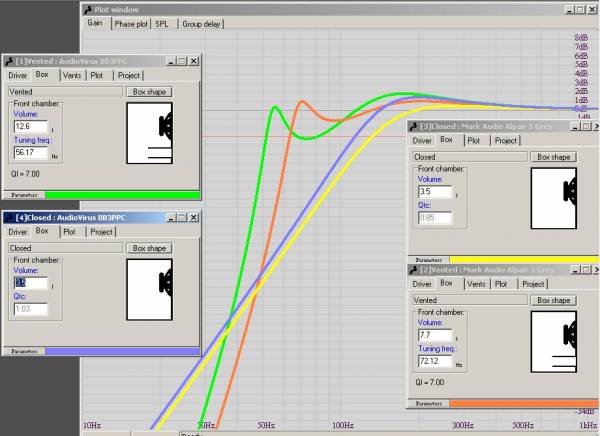The width and height of the screenshot is (600, 436).
Task: Click the wrench icon of window [3]Closed
Action: point(414,127)
